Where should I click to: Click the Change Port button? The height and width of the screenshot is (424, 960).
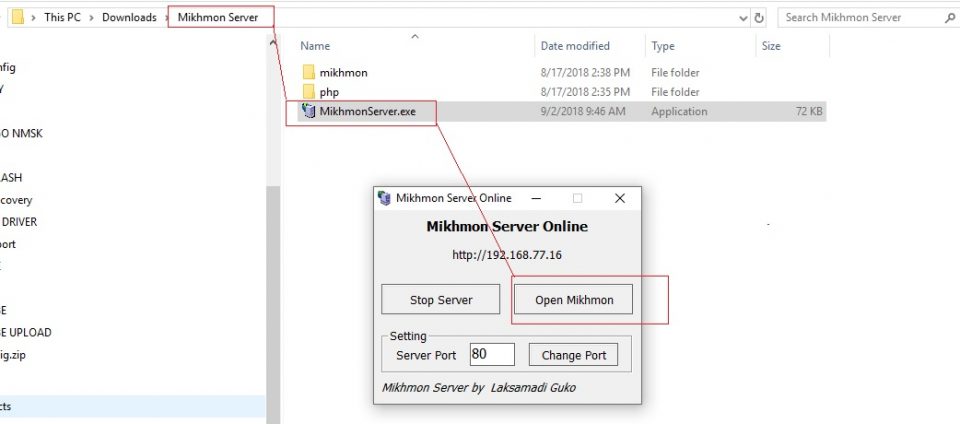point(574,355)
